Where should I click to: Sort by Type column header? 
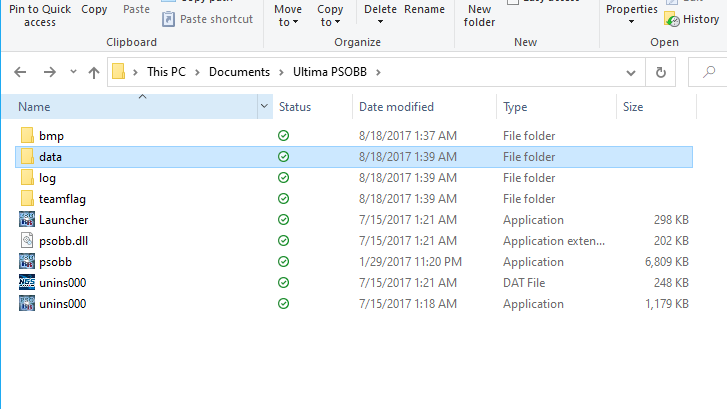tap(556, 107)
